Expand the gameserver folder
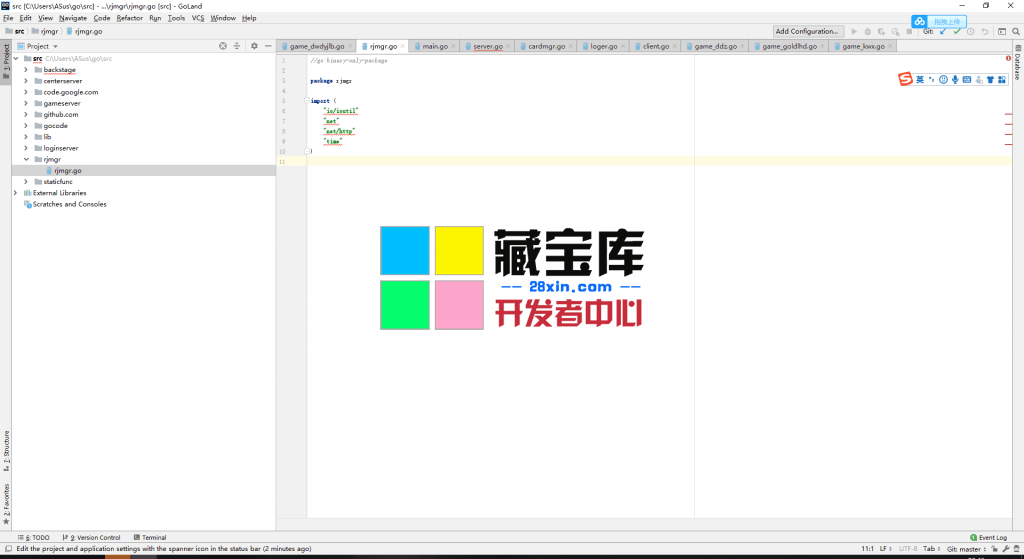1024x559 pixels. (x=25, y=103)
